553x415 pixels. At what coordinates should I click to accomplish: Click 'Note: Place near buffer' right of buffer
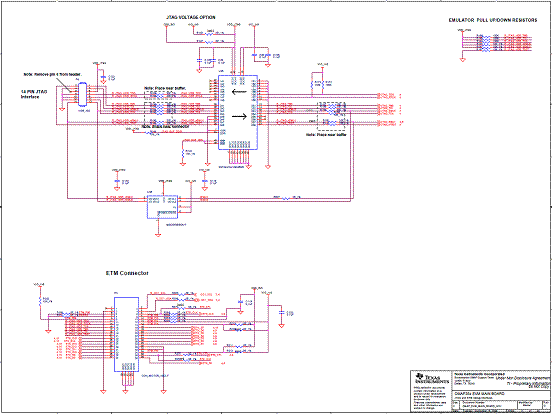pyautogui.click(x=326, y=135)
